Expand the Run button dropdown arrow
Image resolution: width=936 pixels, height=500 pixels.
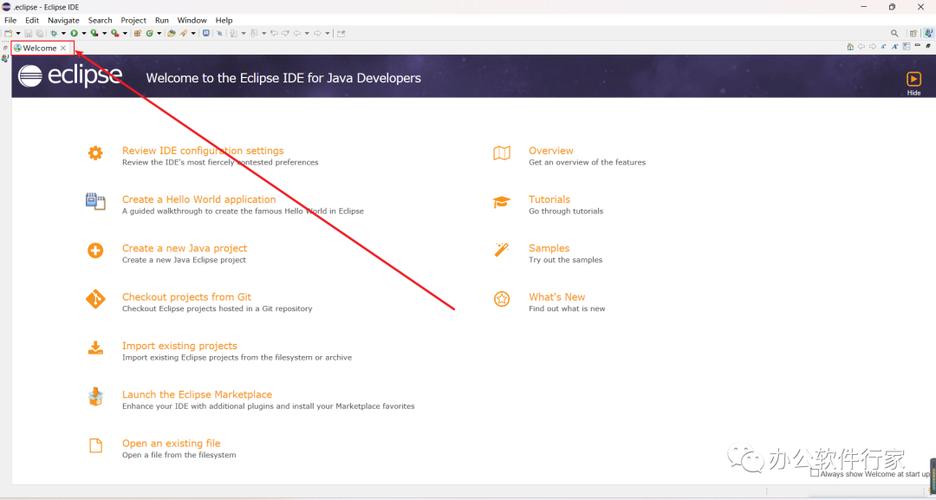pyautogui.click(x=84, y=34)
